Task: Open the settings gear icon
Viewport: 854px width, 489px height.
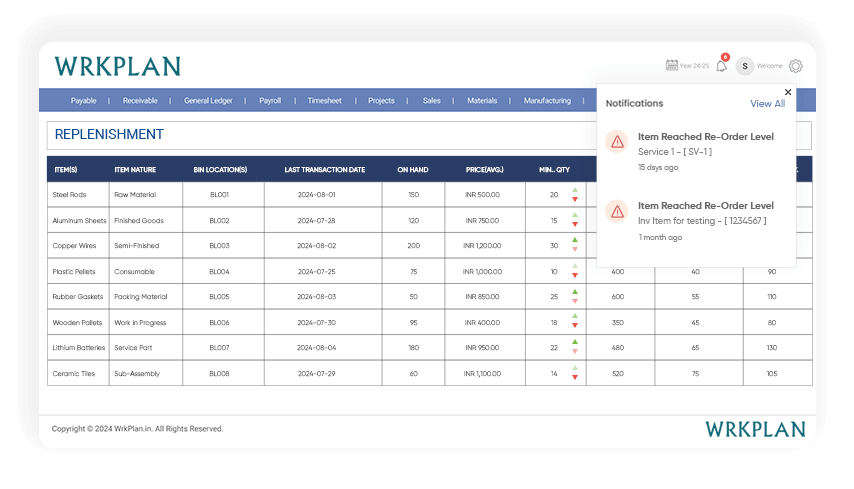Action: click(796, 66)
